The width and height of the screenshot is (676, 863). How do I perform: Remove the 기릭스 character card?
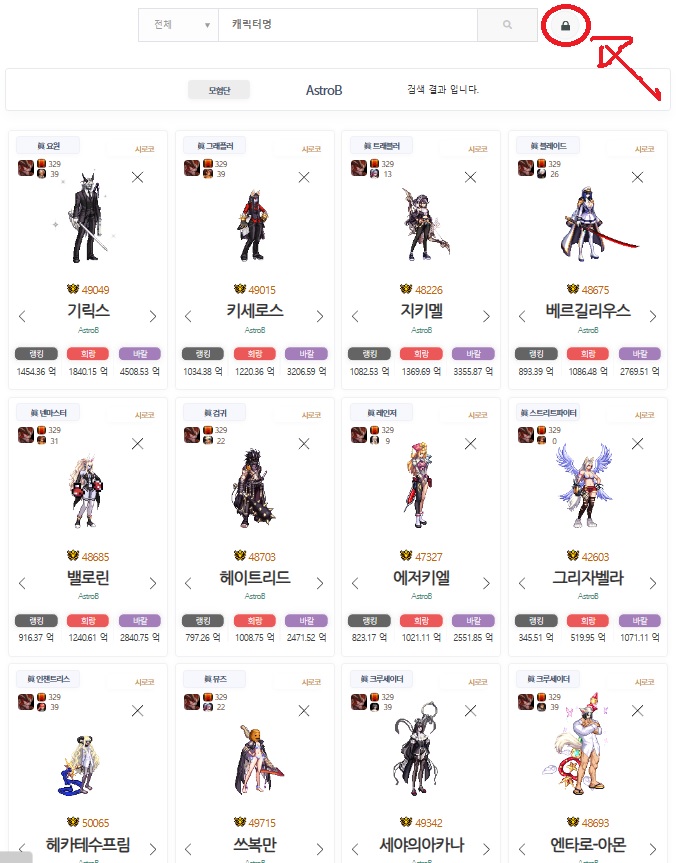(x=138, y=177)
